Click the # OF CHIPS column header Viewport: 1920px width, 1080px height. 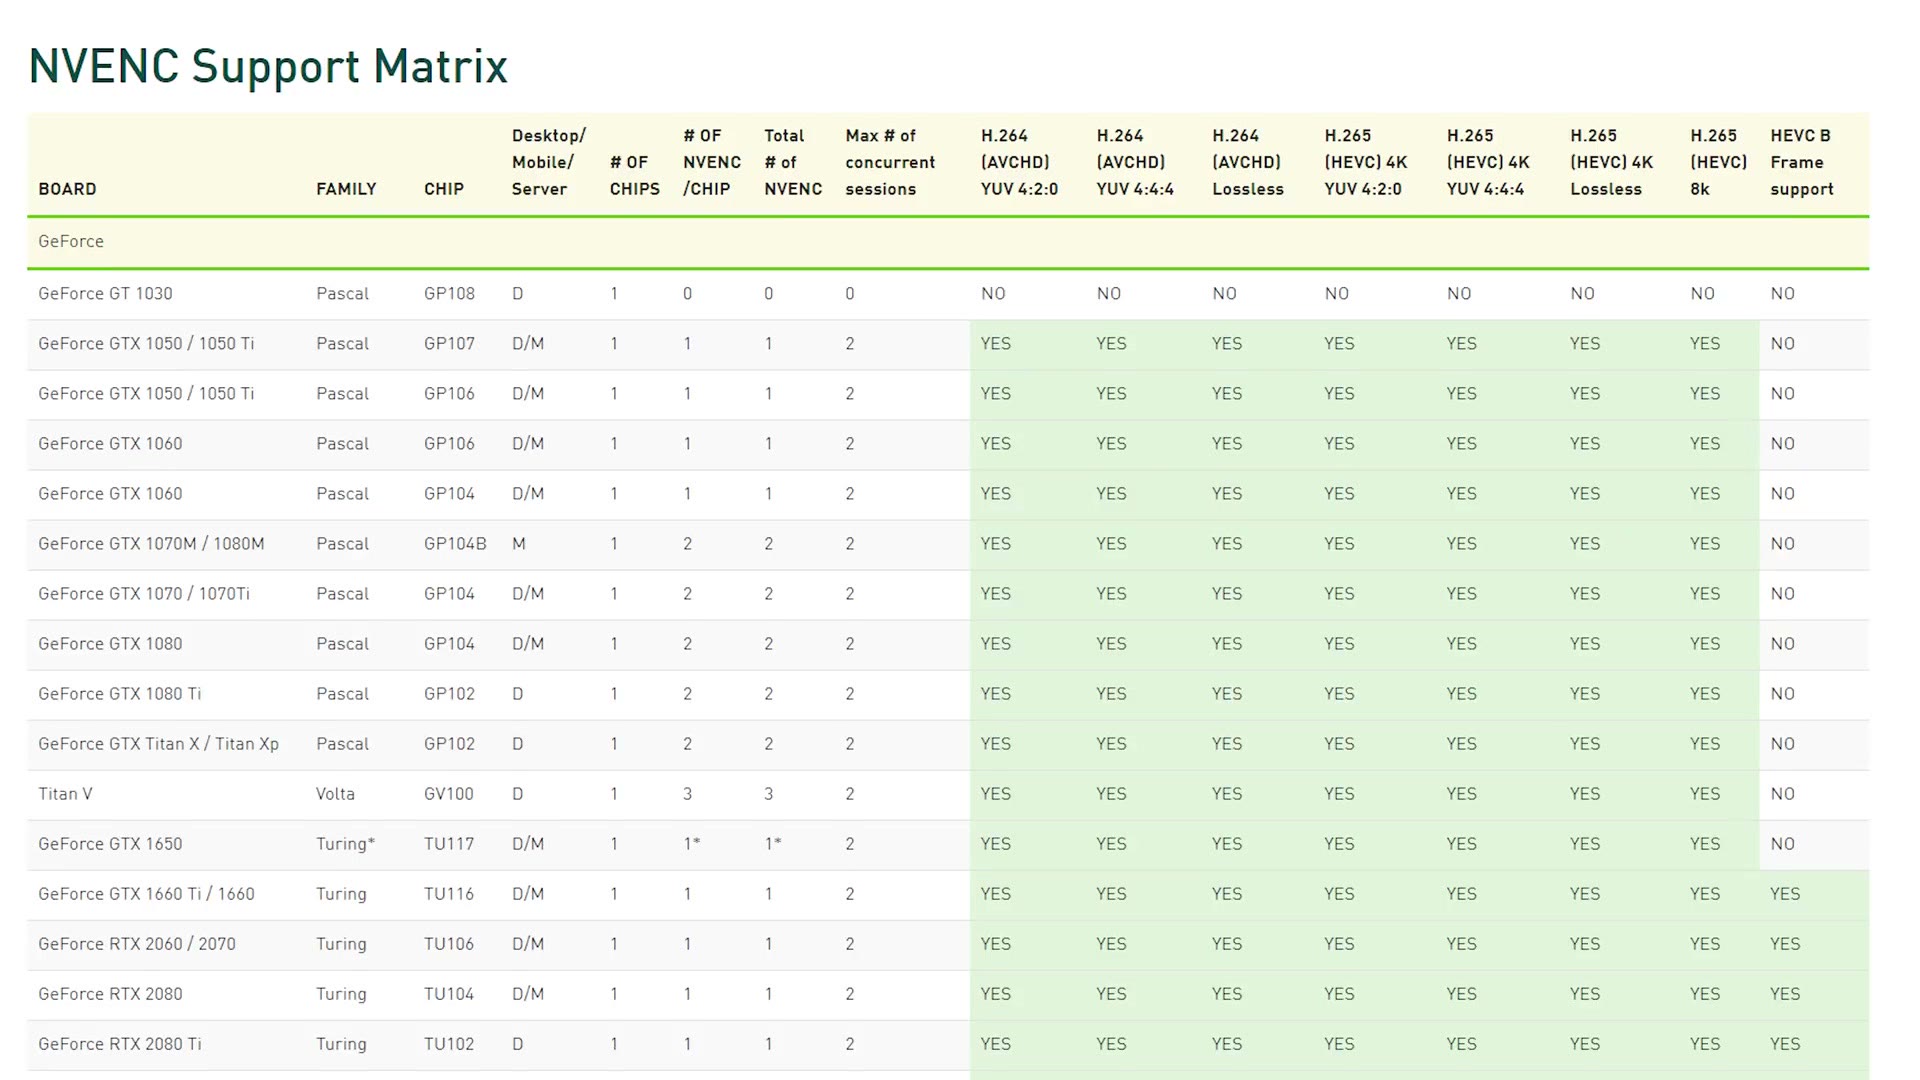(x=634, y=175)
